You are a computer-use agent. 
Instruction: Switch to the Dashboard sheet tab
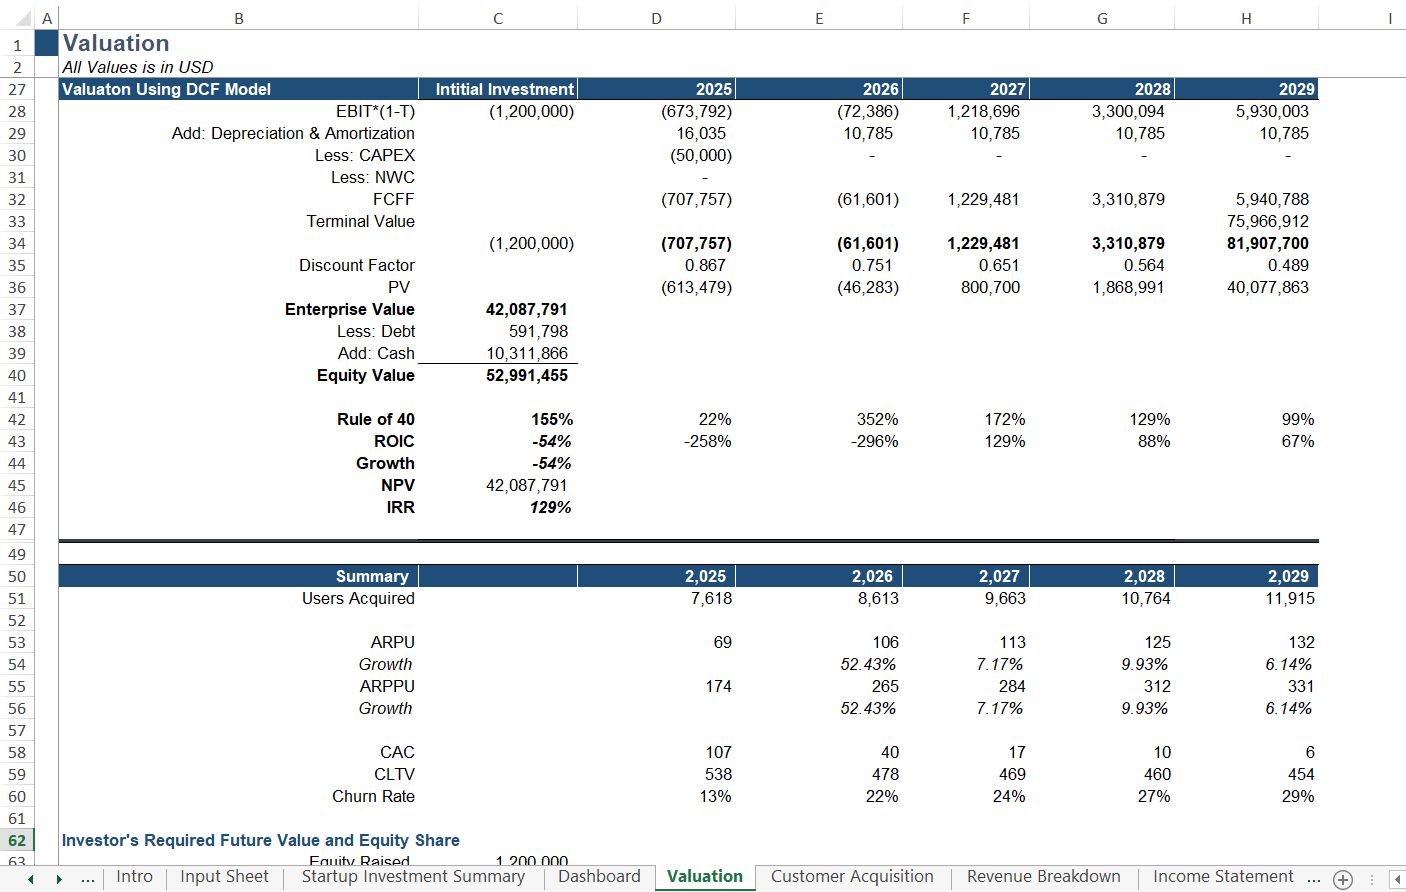point(599,877)
